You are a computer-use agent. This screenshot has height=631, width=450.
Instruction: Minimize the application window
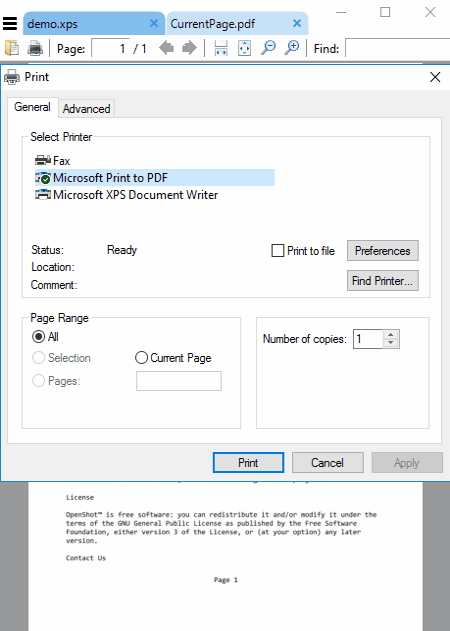[x=341, y=12]
